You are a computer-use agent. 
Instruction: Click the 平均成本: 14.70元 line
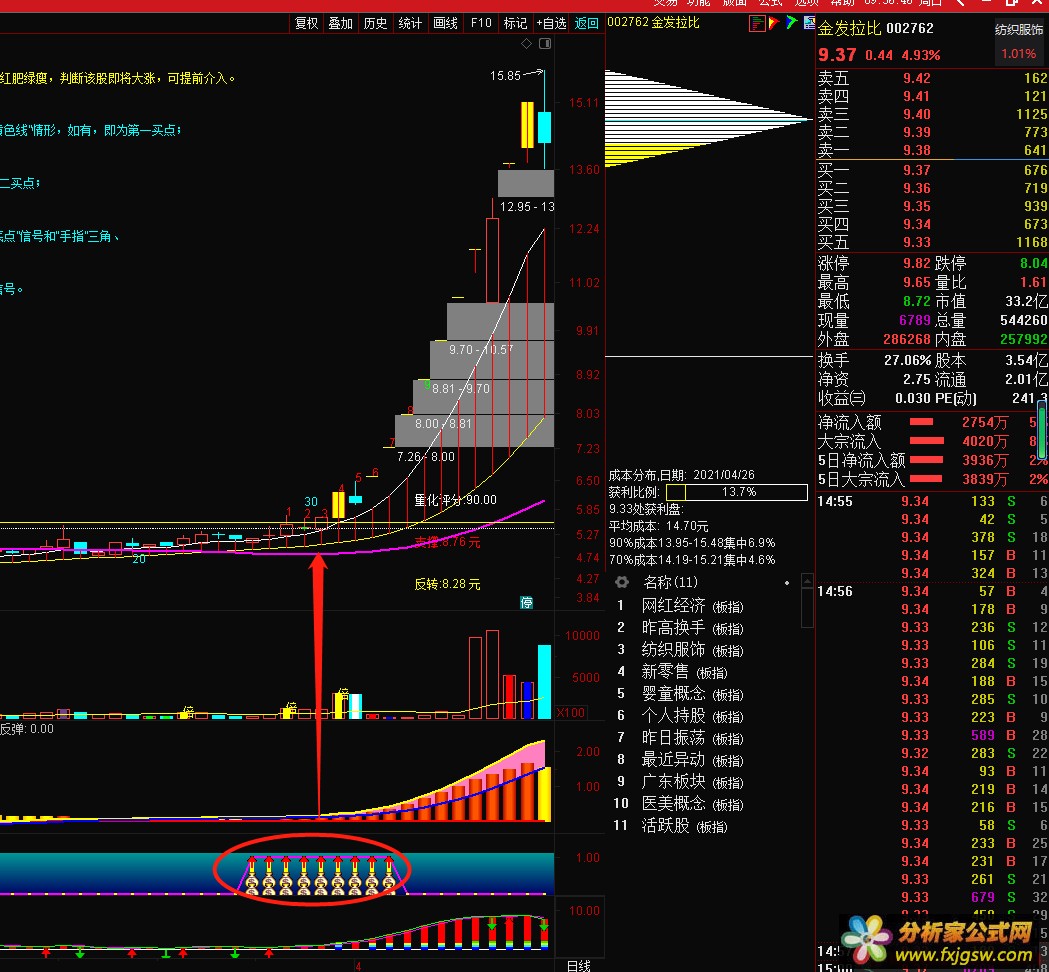[658, 526]
